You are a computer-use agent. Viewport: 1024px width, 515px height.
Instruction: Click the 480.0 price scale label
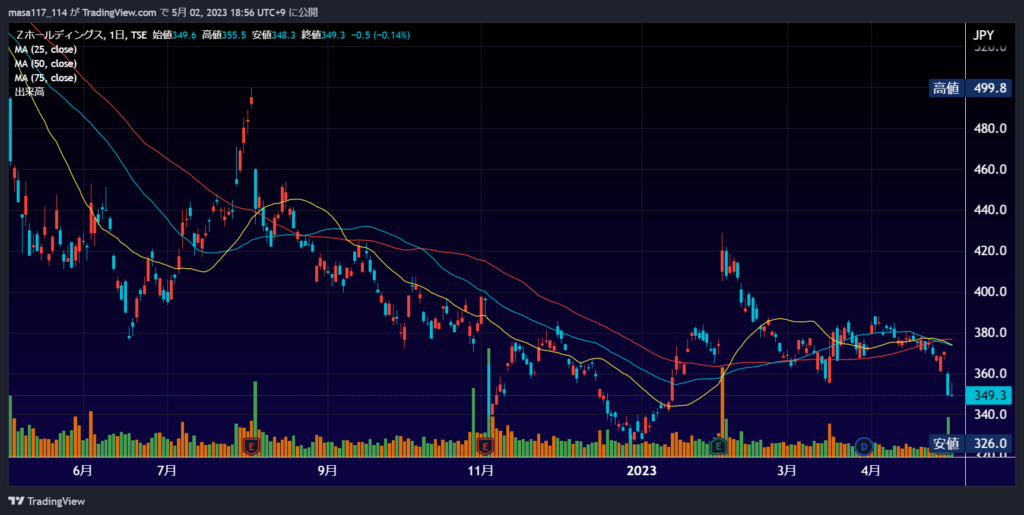(989, 129)
